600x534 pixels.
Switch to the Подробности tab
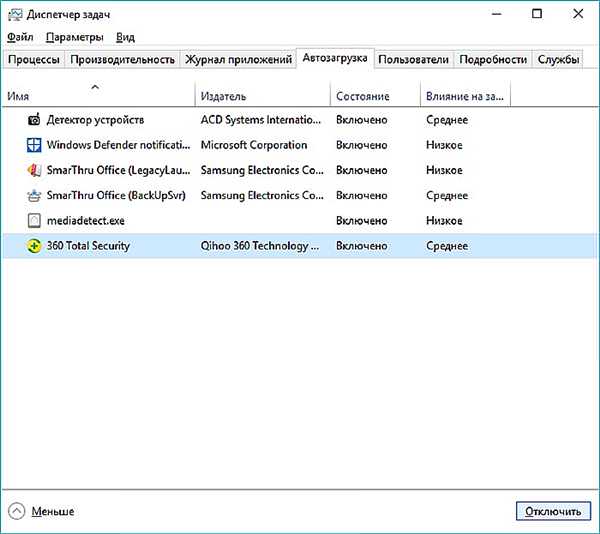[493, 59]
